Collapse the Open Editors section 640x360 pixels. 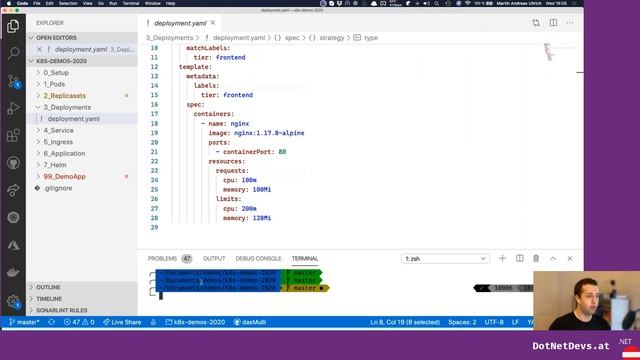tap(82, 38)
